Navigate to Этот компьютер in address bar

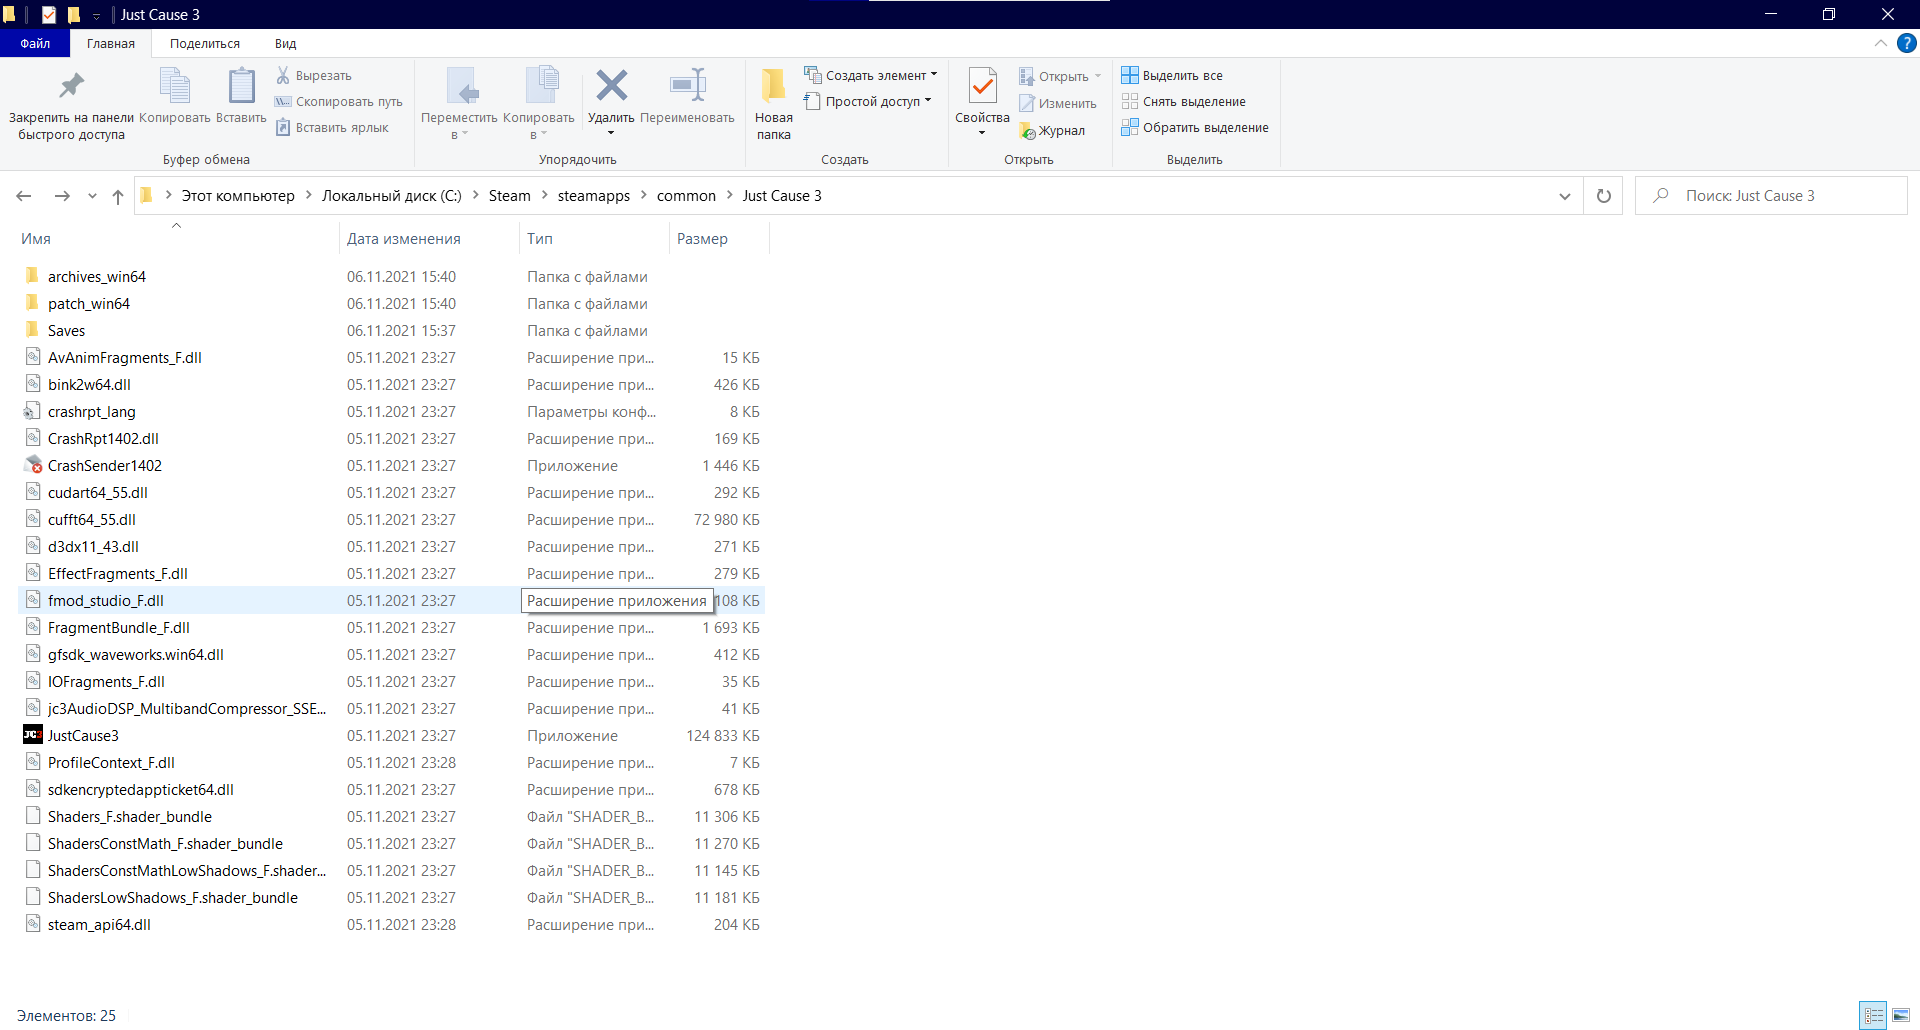click(238, 196)
